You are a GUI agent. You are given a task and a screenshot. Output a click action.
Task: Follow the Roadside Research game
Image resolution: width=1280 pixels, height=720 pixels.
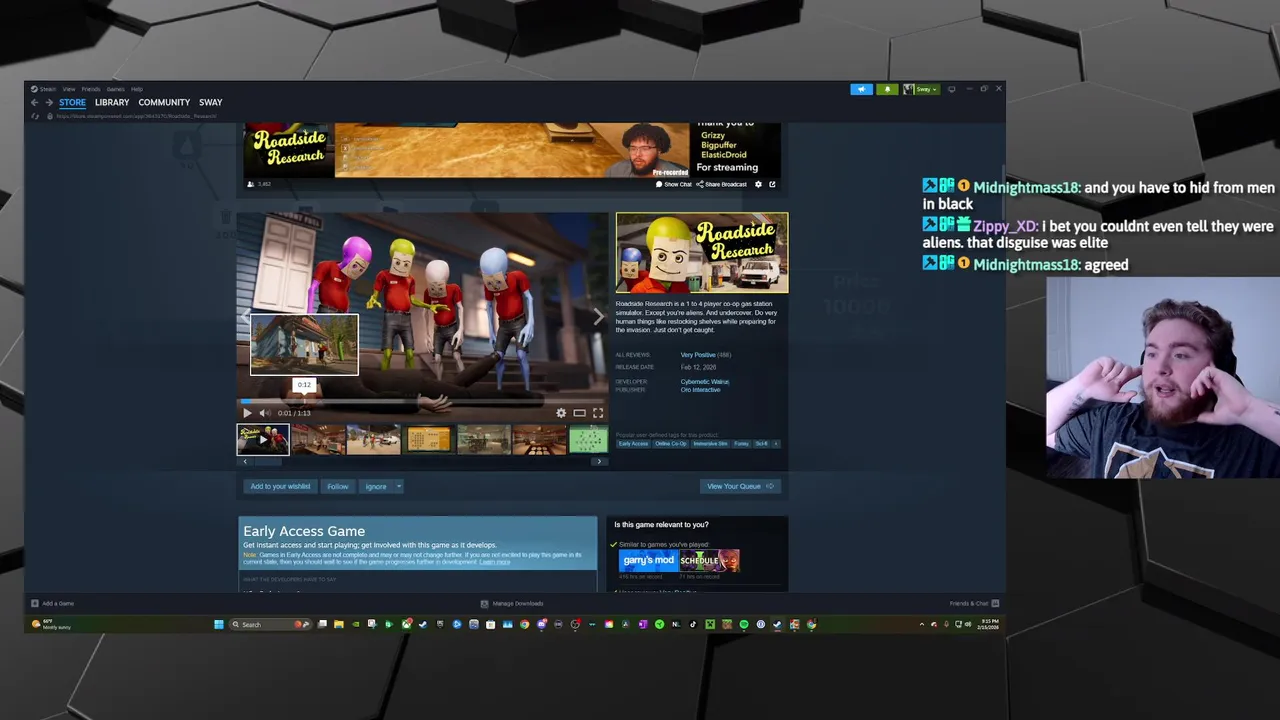(x=338, y=486)
